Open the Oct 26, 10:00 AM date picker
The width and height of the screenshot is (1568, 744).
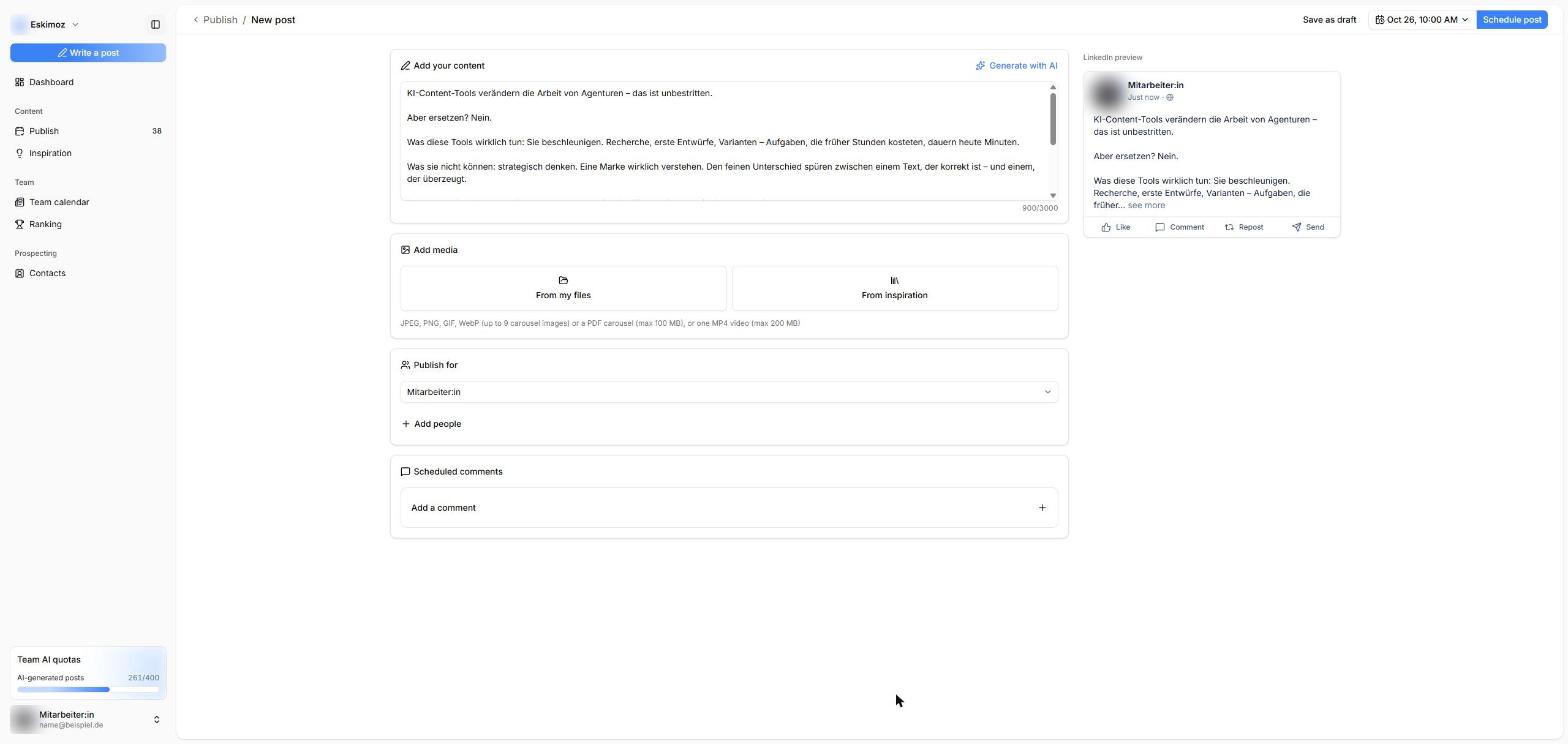[1421, 20]
